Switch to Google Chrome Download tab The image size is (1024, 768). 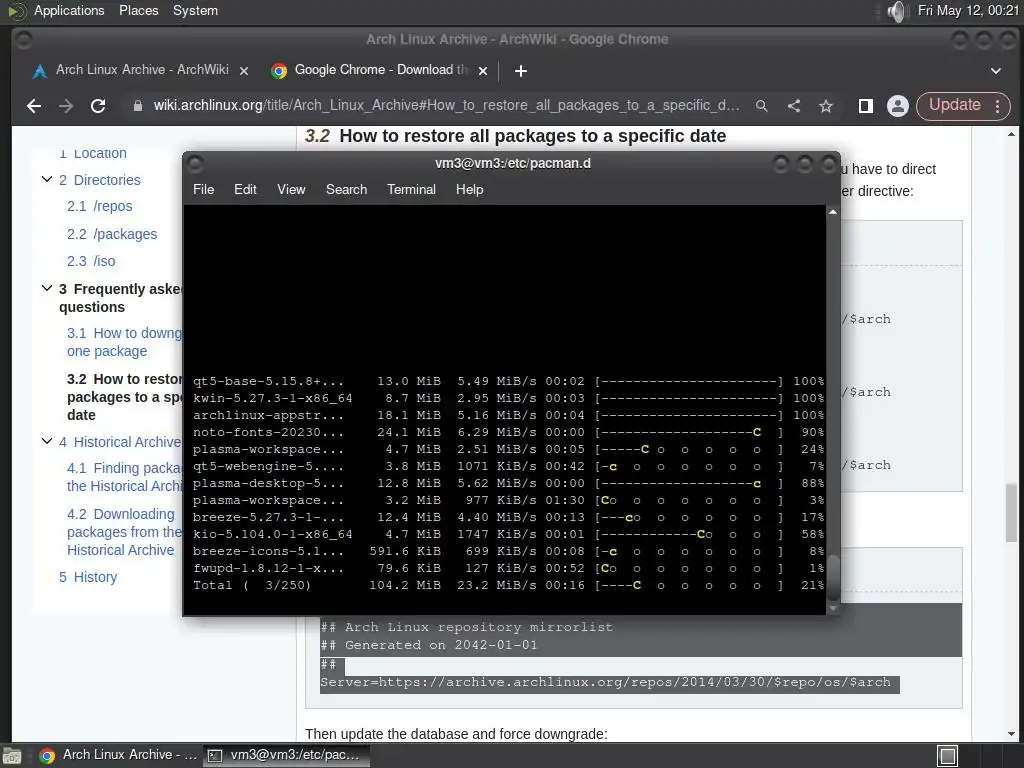pos(379,70)
